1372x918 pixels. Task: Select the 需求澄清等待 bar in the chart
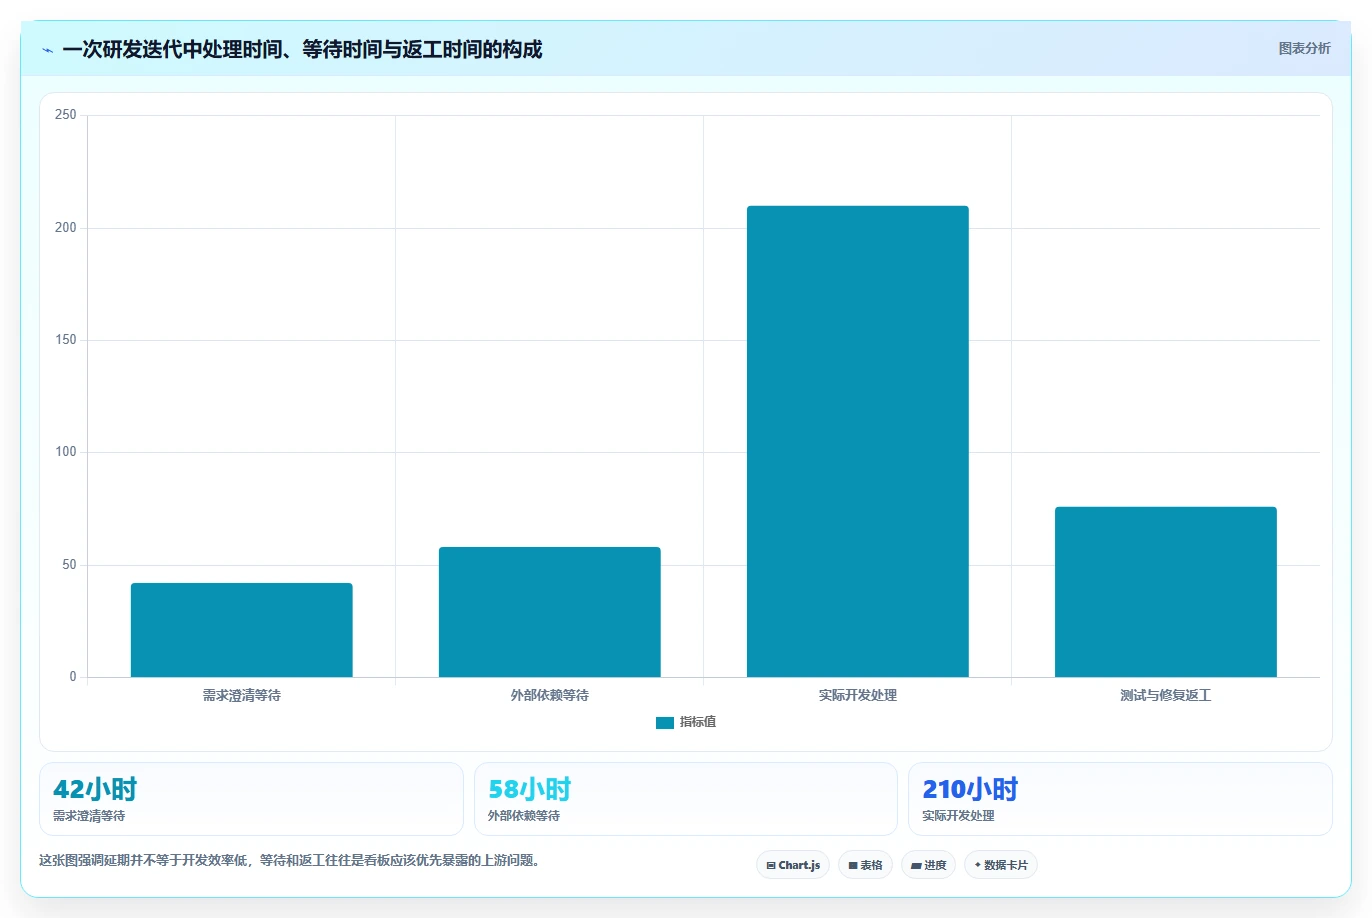242,630
